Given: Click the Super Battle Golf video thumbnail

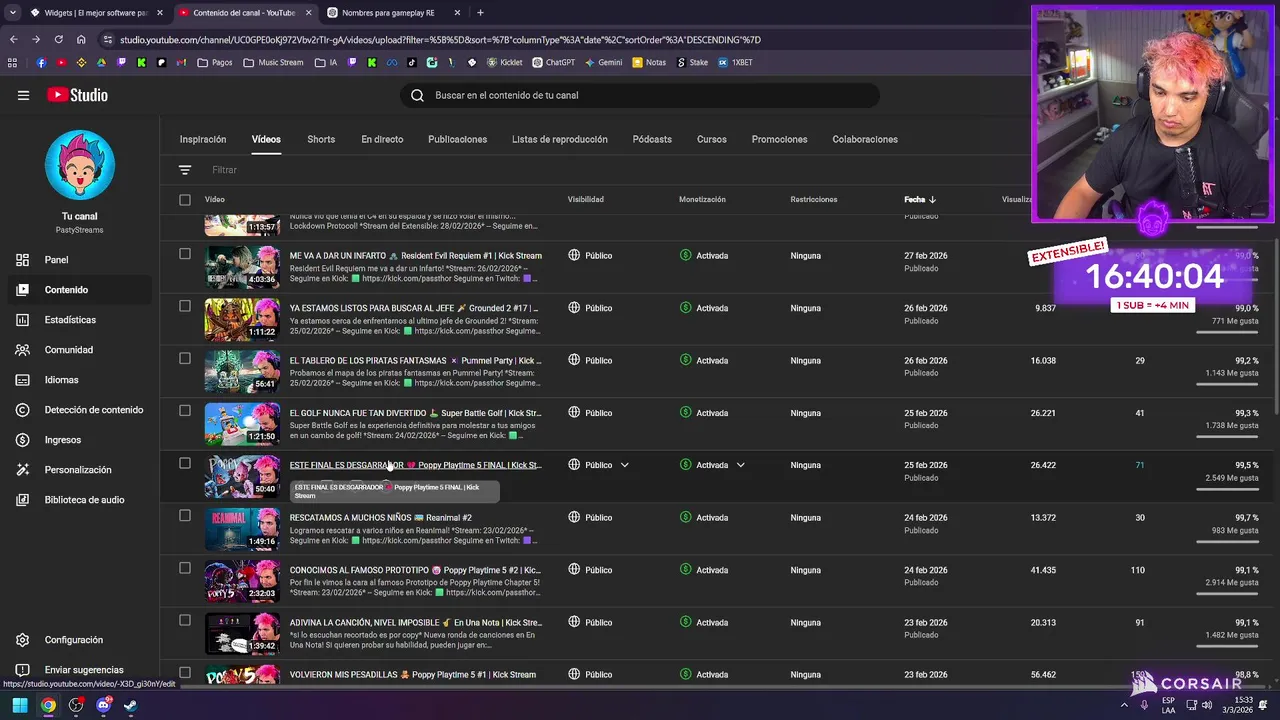Looking at the screenshot, I should 242,424.
